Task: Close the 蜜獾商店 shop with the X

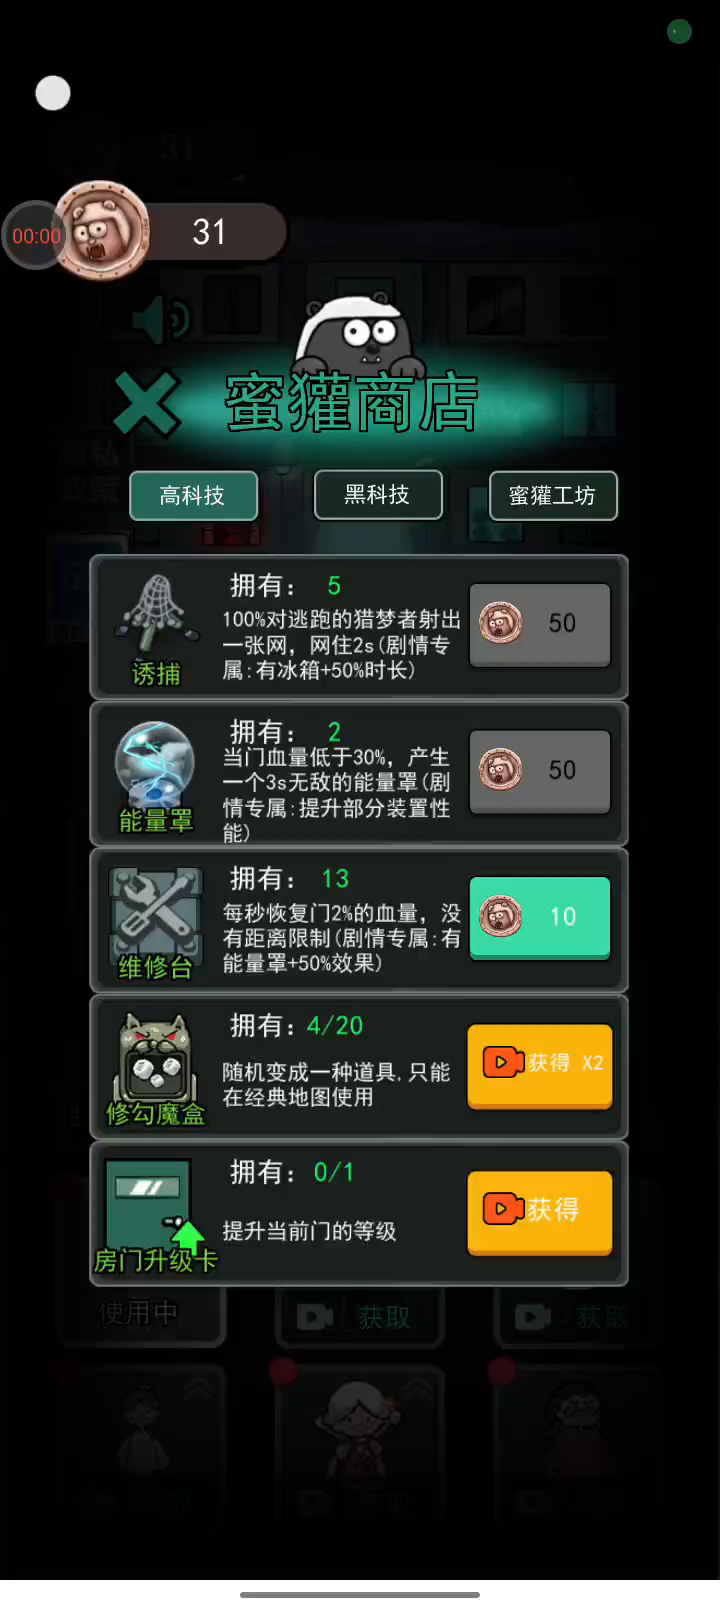Action: tap(147, 404)
